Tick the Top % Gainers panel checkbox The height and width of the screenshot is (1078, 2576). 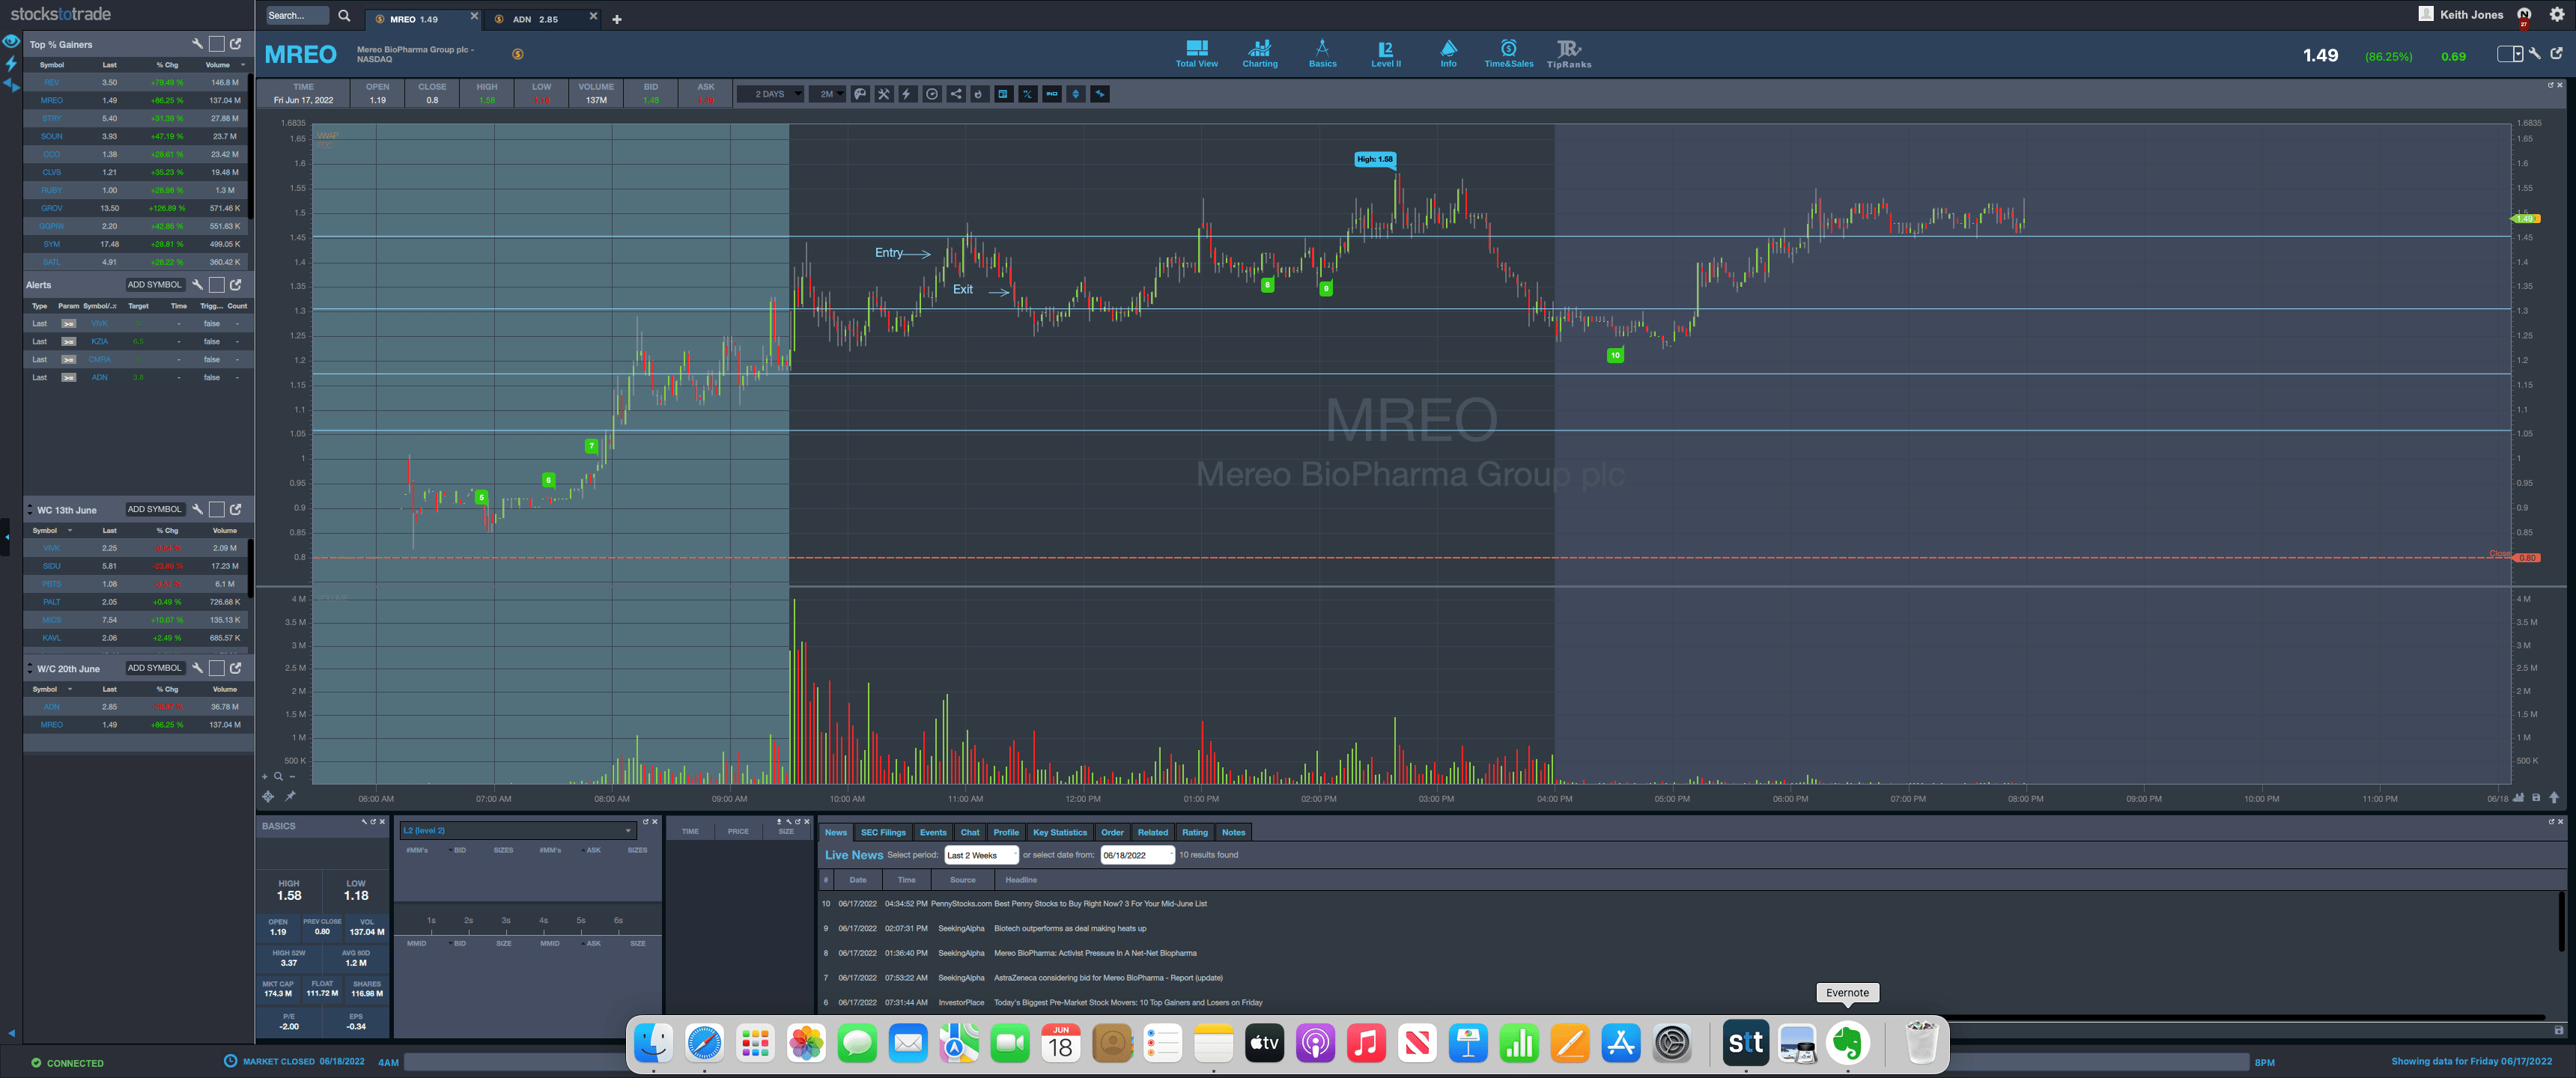tap(216, 44)
